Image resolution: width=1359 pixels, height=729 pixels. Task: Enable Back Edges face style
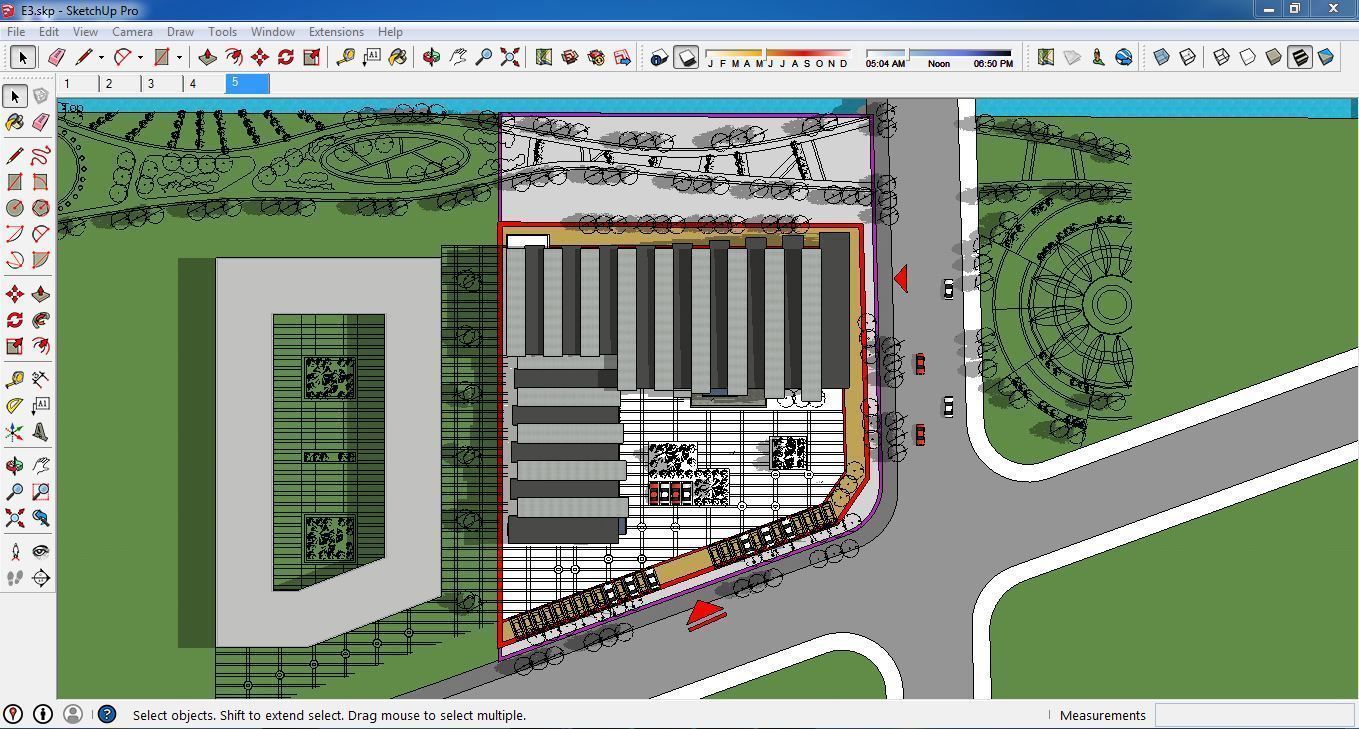coord(1188,57)
